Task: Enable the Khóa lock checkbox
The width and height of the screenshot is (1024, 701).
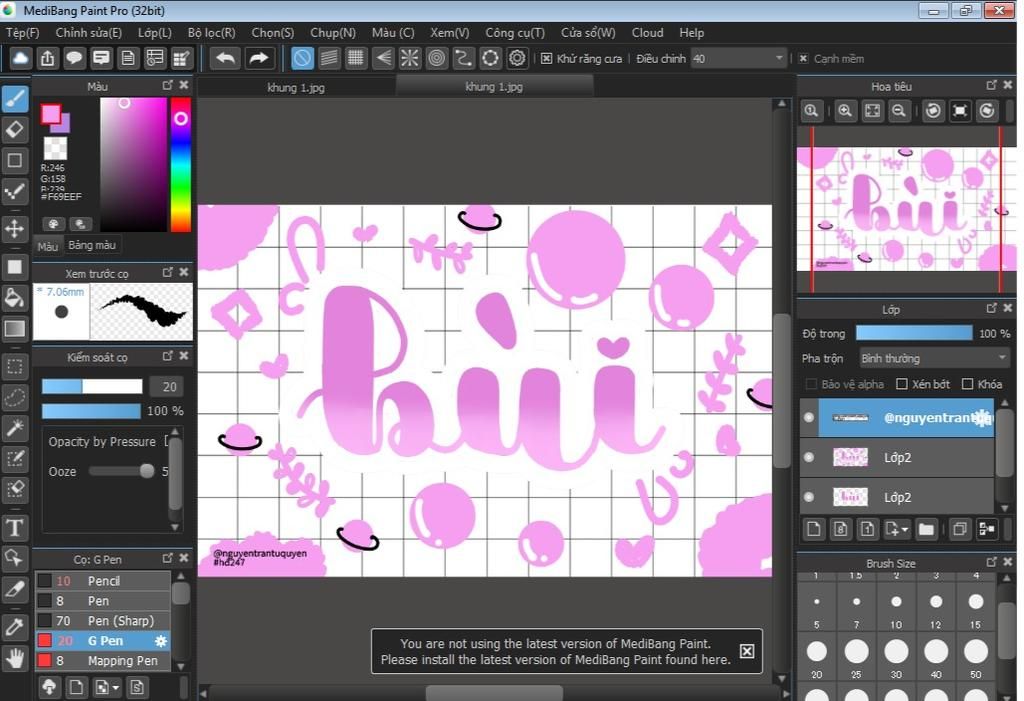Action: tap(967, 384)
